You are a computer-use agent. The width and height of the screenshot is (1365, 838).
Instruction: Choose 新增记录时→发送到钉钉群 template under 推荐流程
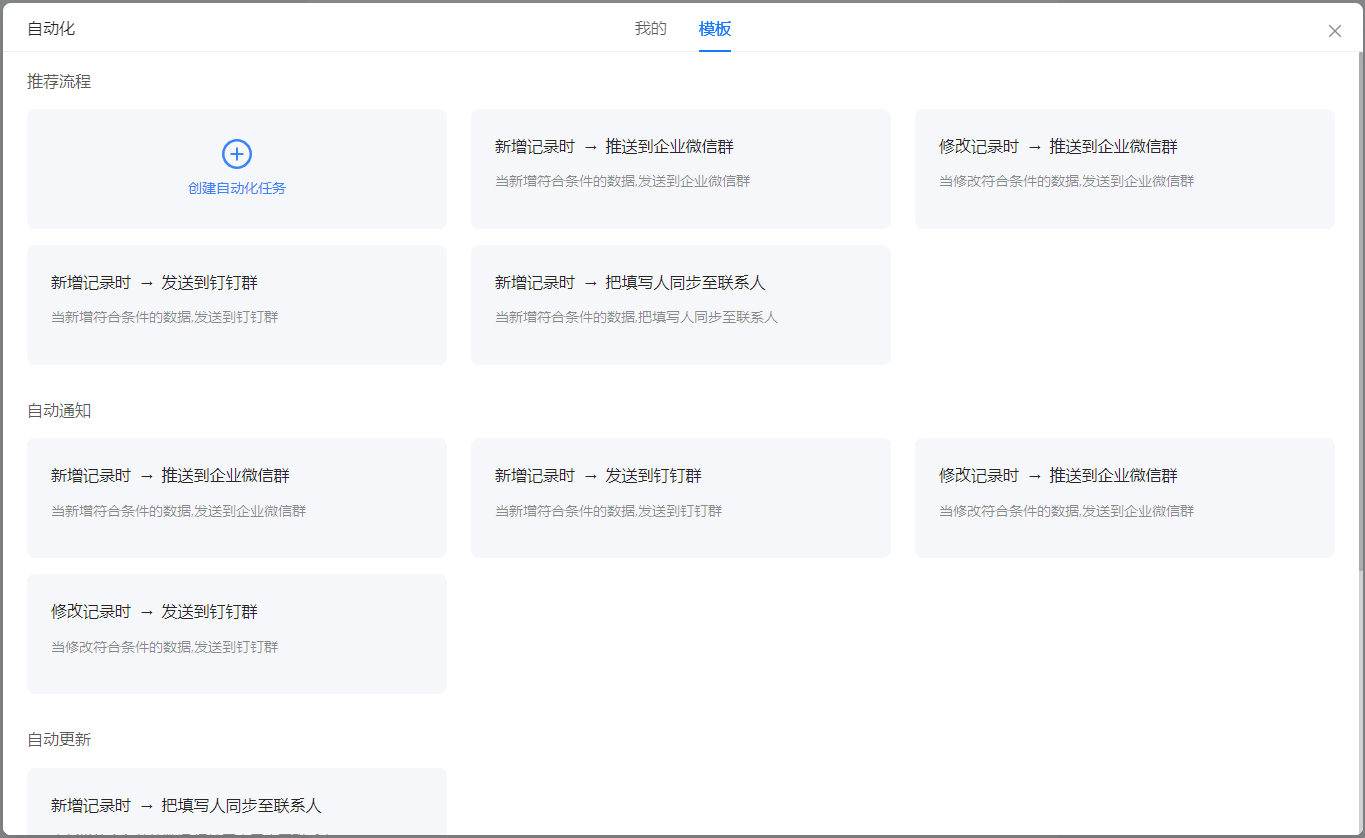pos(237,305)
